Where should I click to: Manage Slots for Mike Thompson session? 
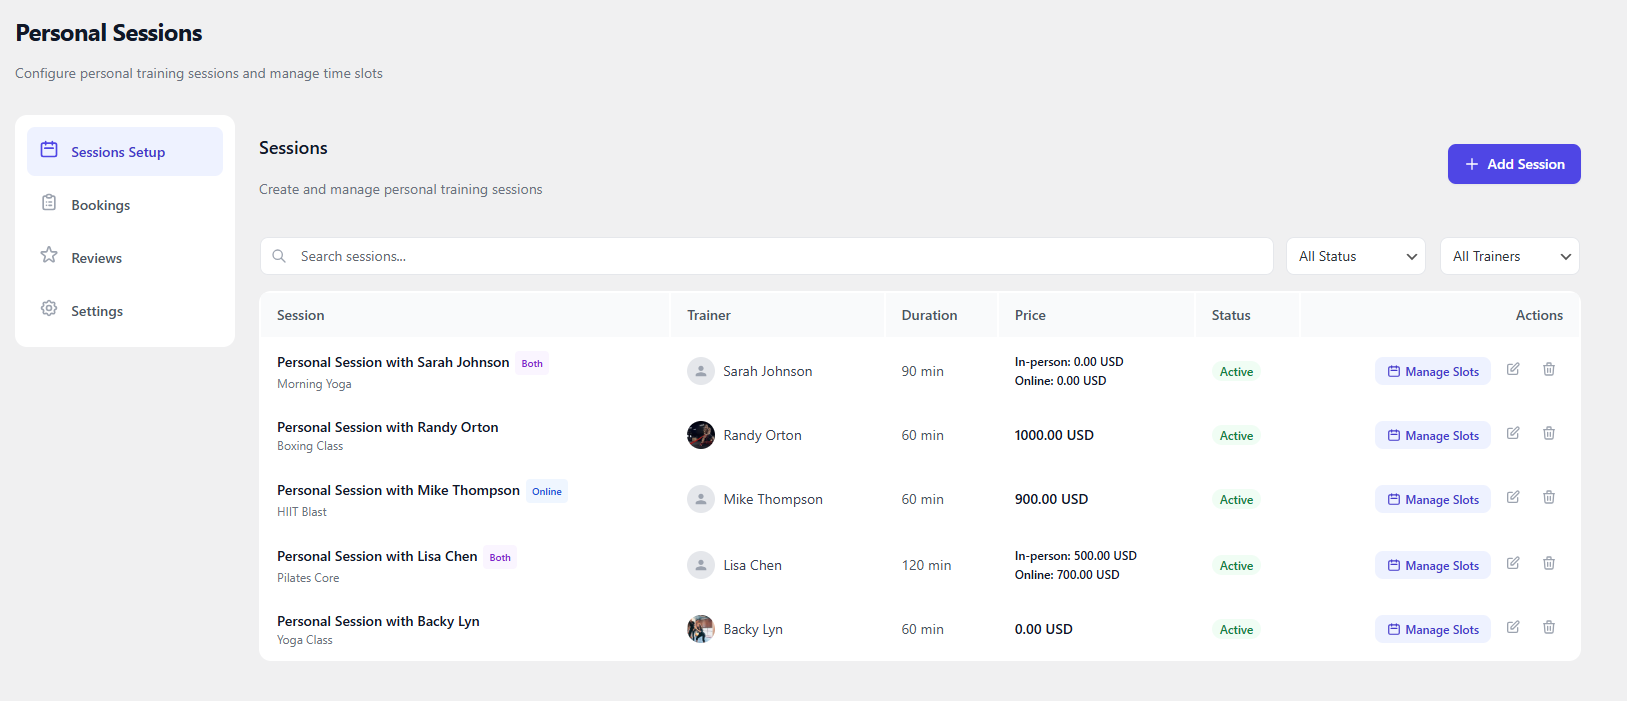1432,499
